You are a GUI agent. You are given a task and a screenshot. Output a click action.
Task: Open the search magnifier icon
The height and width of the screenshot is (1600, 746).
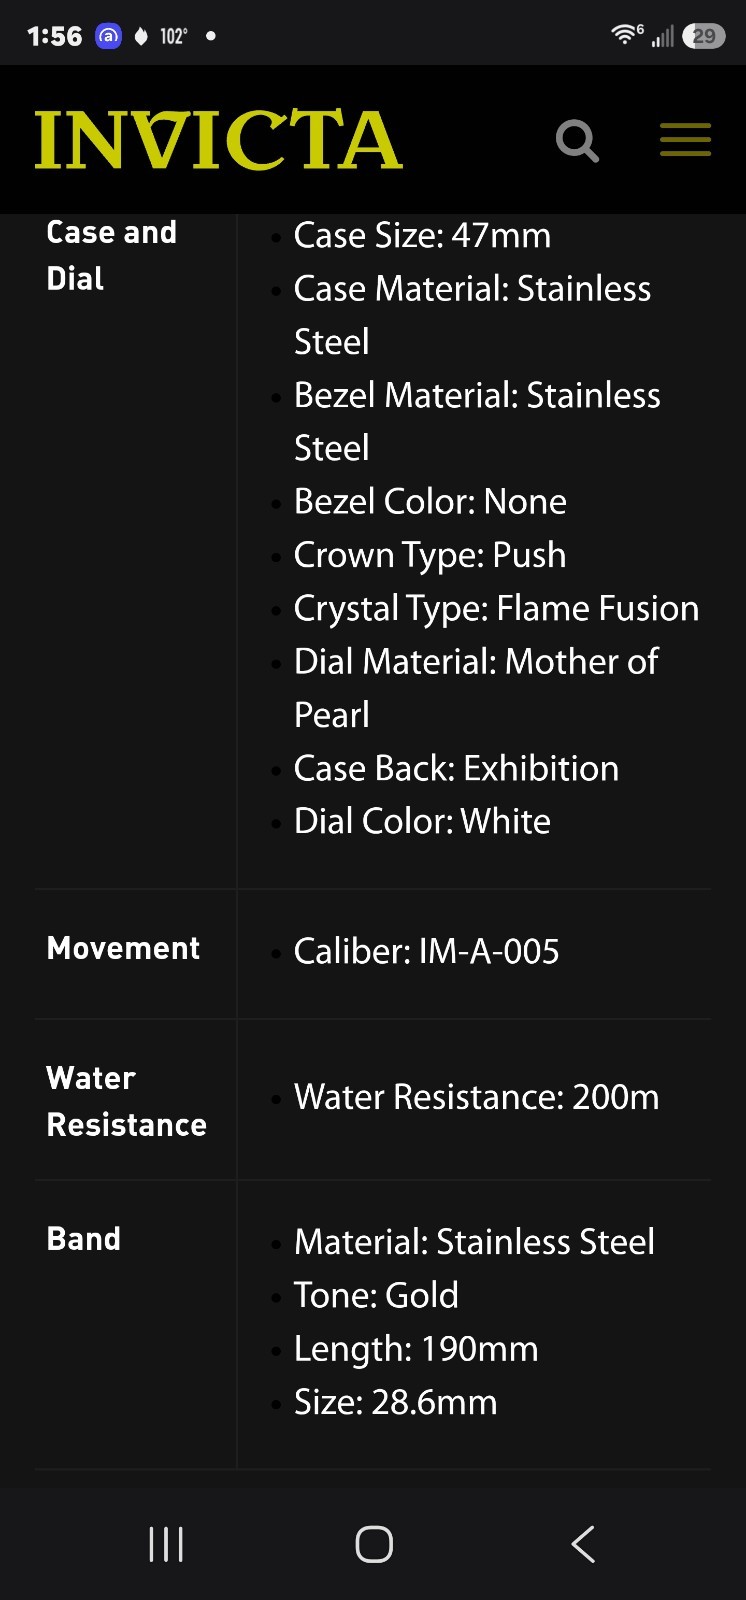[x=577, y=141]
